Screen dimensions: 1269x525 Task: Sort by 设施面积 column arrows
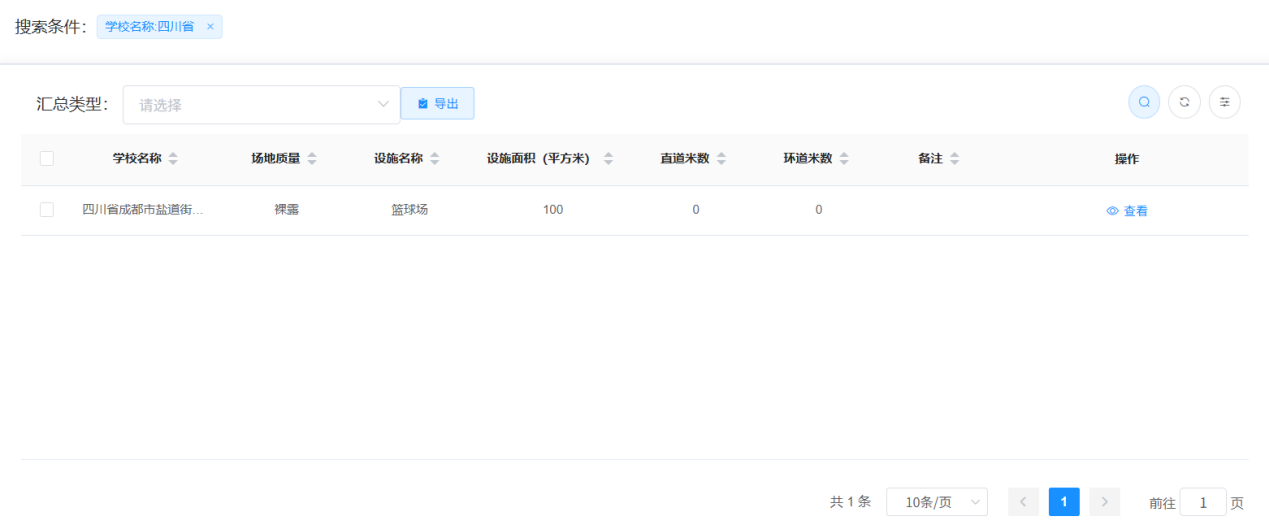(608, 159)
